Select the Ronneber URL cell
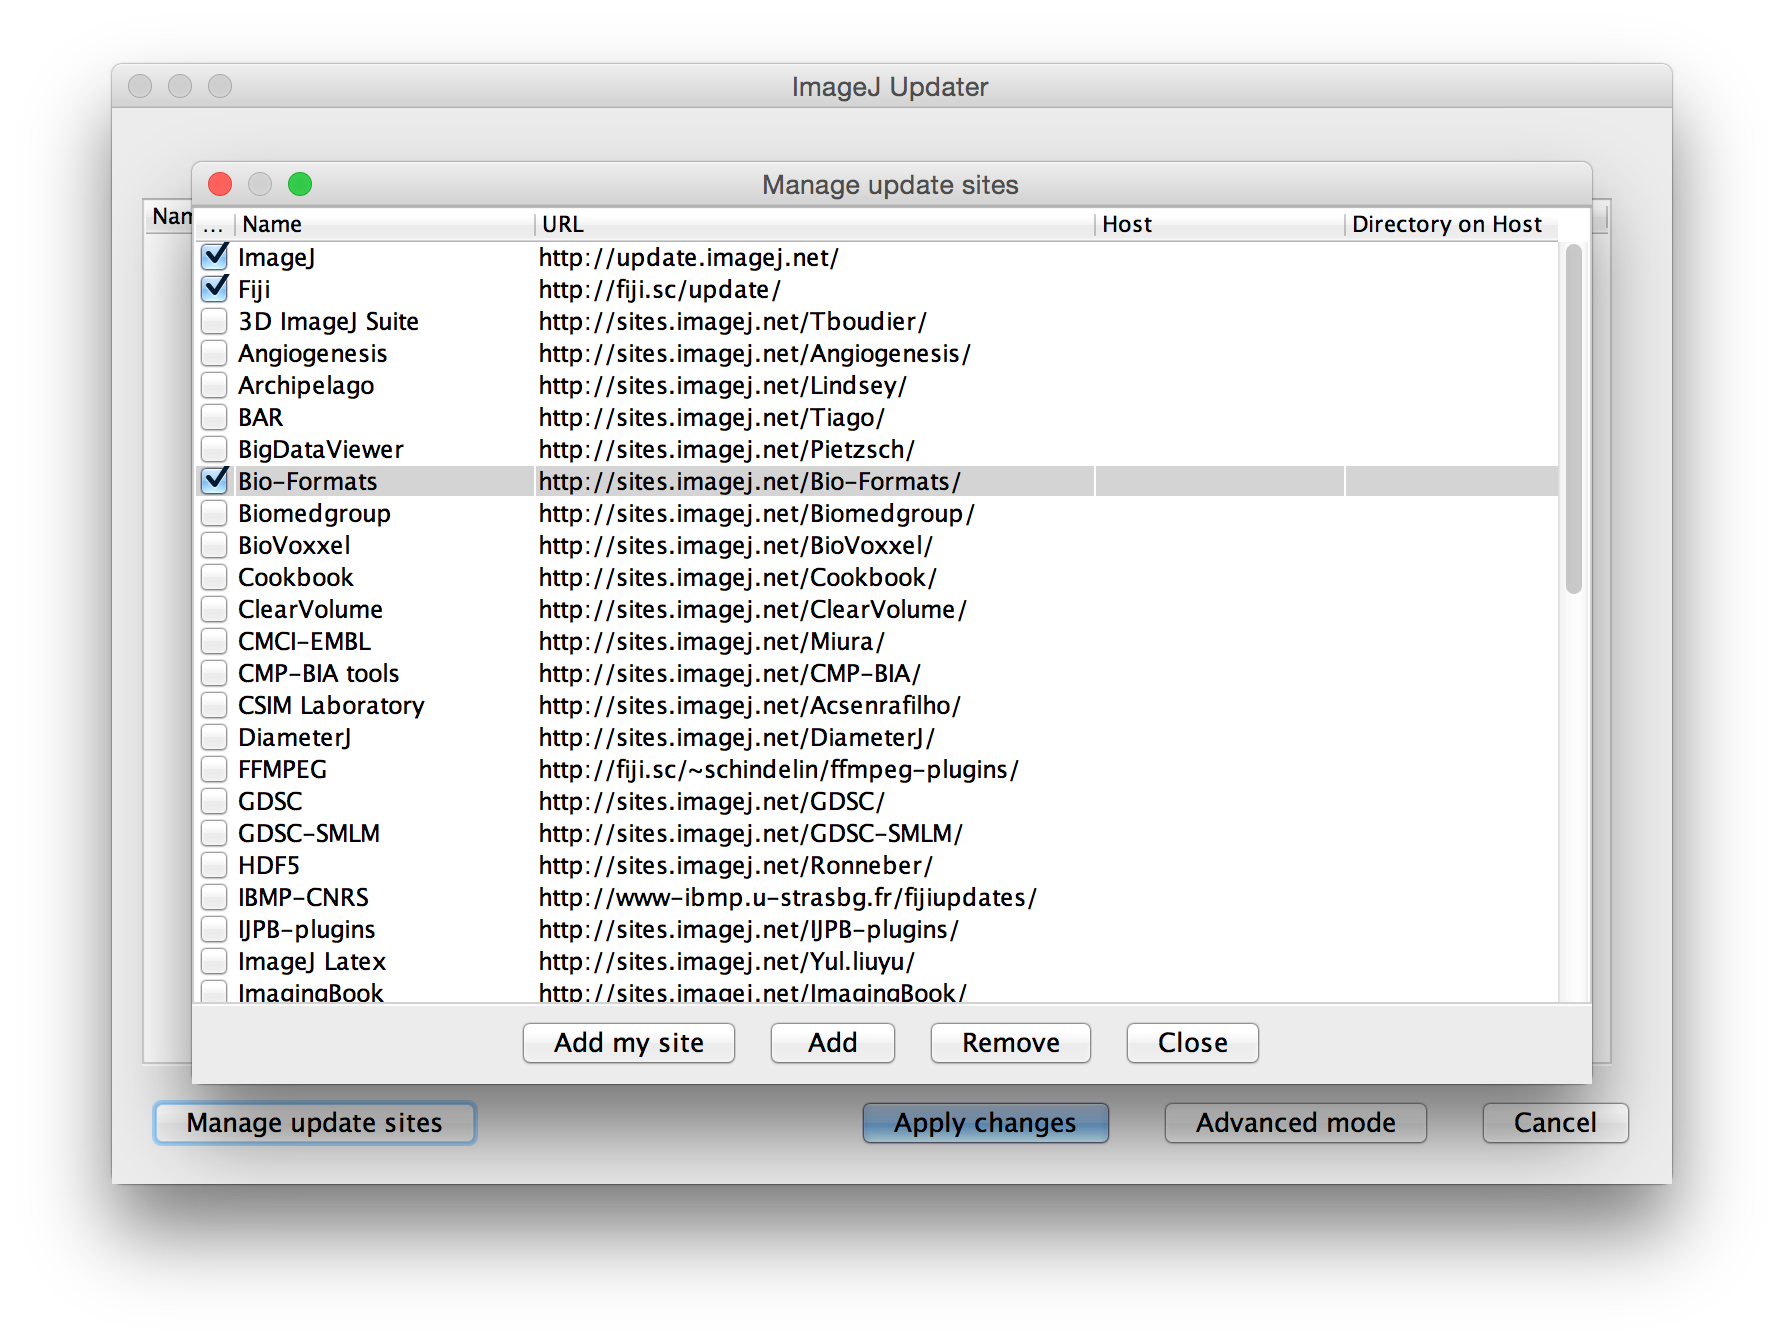 coord(814,865)
